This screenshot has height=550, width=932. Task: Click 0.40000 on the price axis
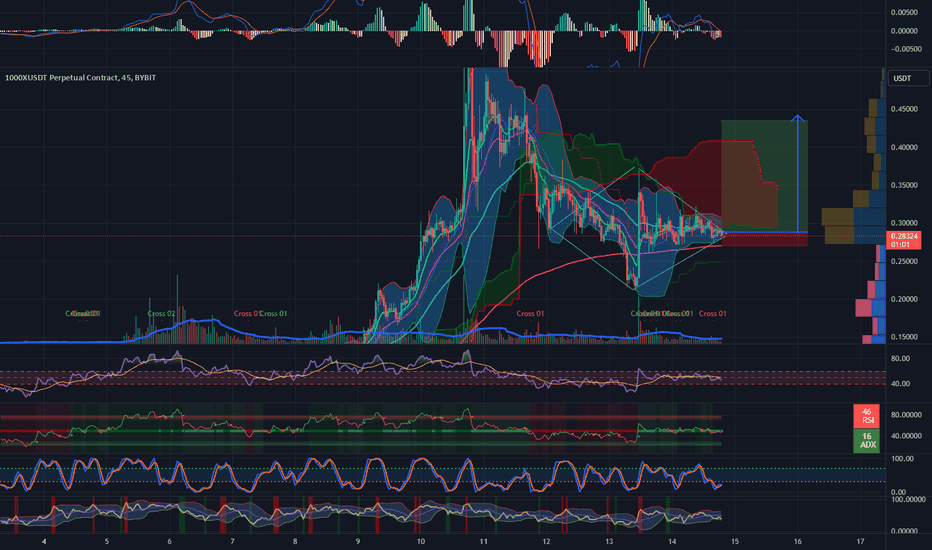(904, 147)
